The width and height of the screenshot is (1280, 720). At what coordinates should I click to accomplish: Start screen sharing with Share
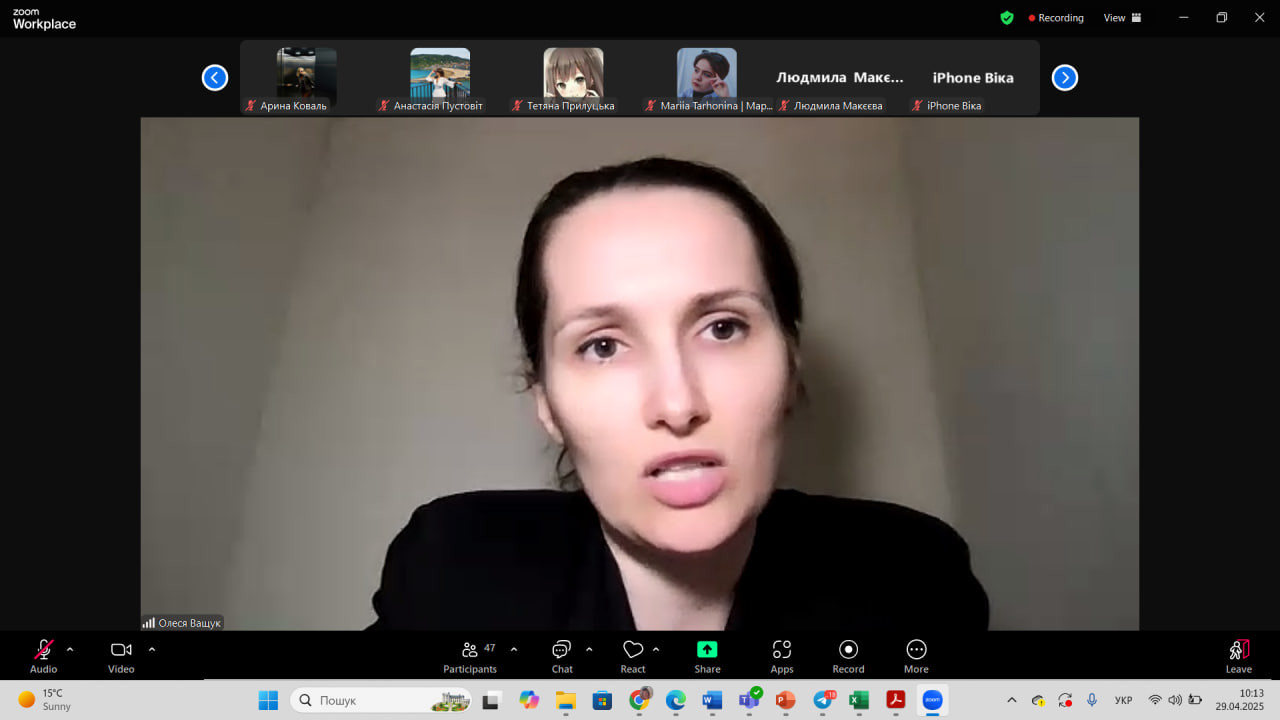click(707, 655)
